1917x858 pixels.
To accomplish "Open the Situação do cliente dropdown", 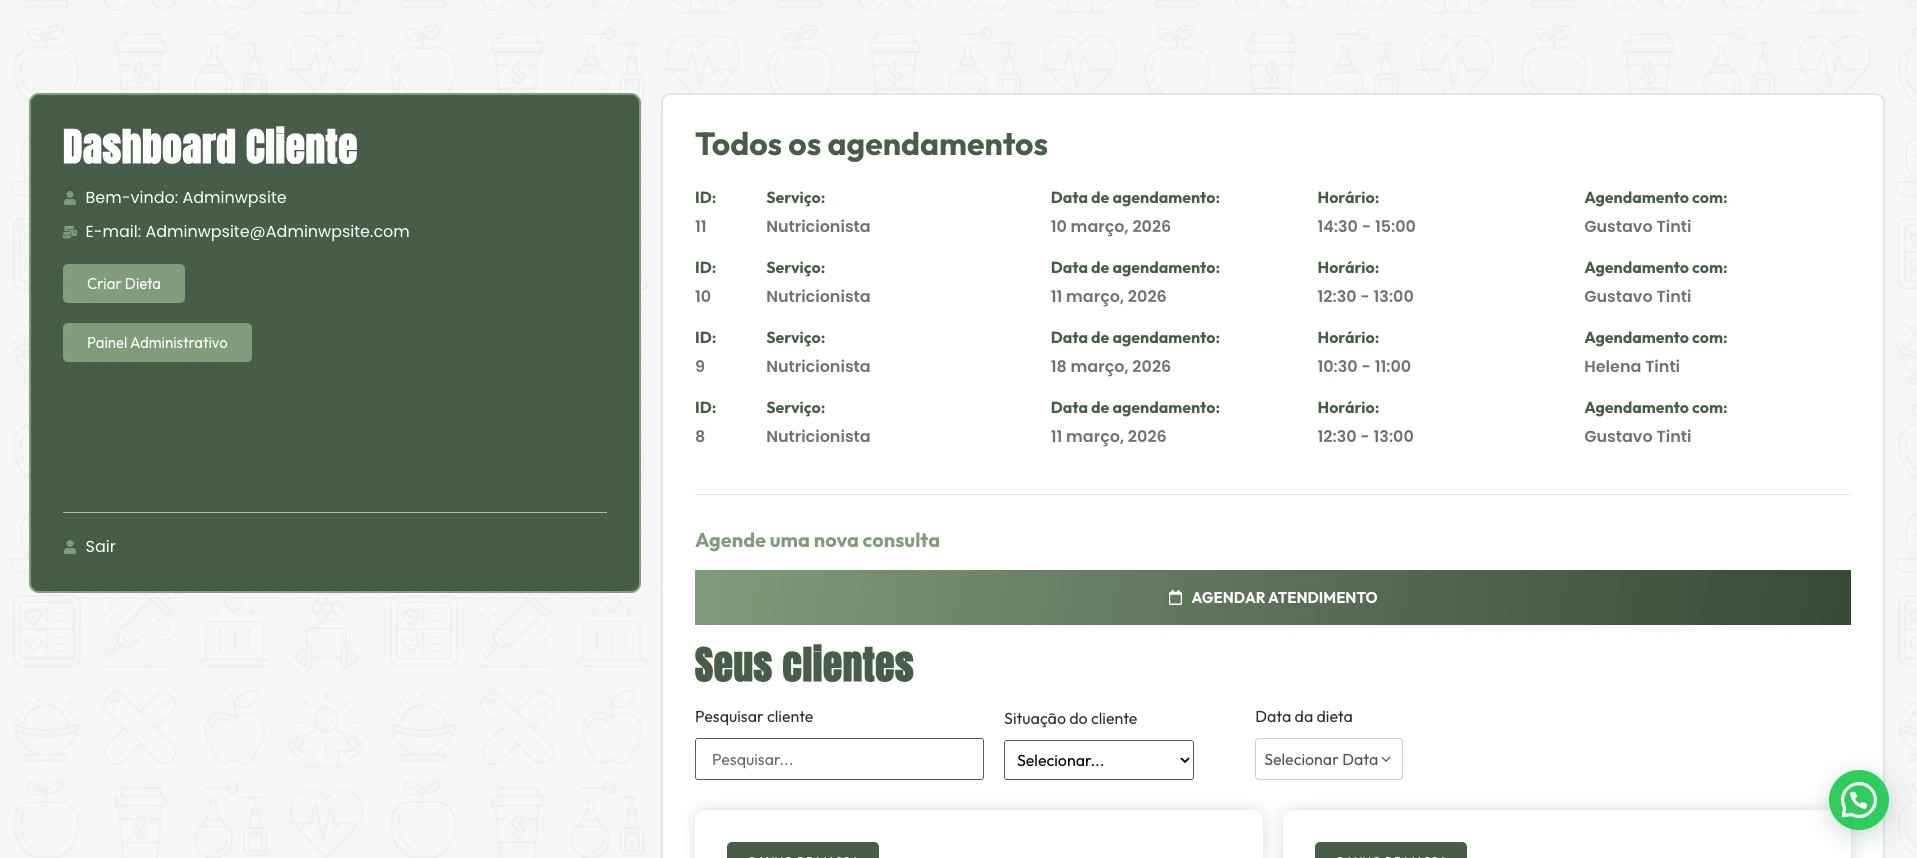I will pyautogui.click(x=1098, y=760).
